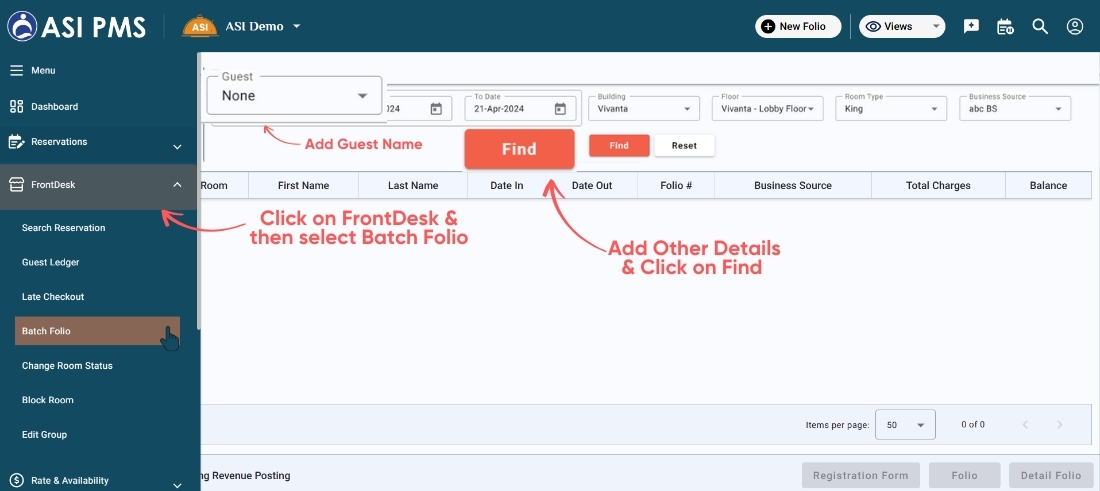This screenshot has height=491, width=1100.
Task: Click the hamburger Menu icon in sidebar
Action: (x=16, y=71)
